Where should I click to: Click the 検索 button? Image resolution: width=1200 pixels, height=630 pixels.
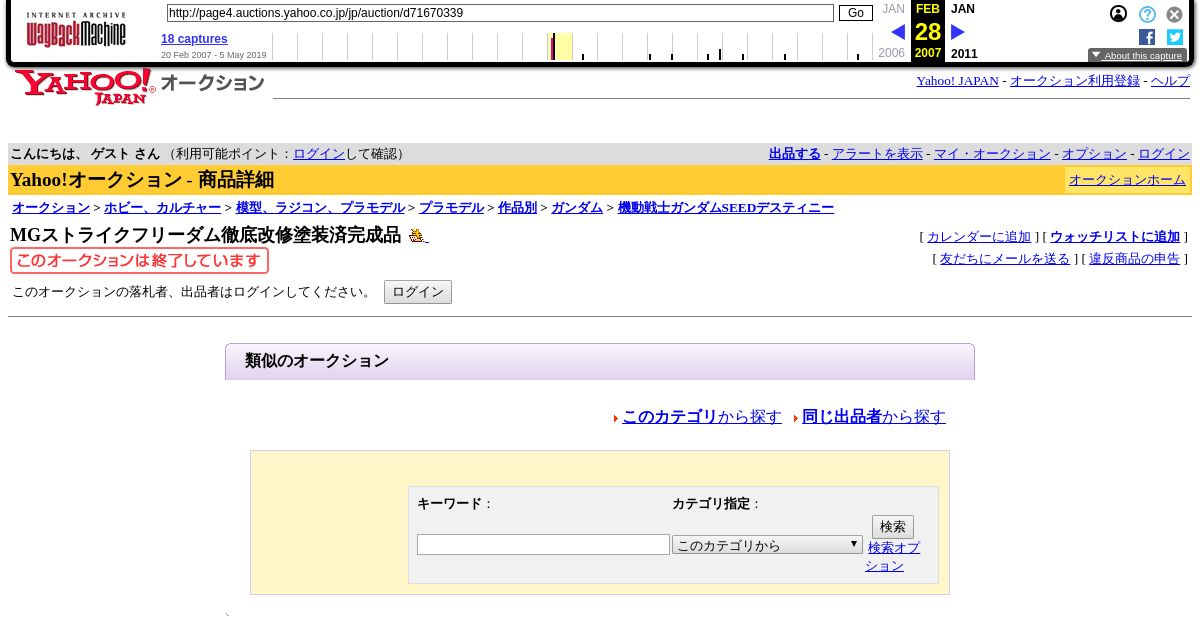[893, 527]
